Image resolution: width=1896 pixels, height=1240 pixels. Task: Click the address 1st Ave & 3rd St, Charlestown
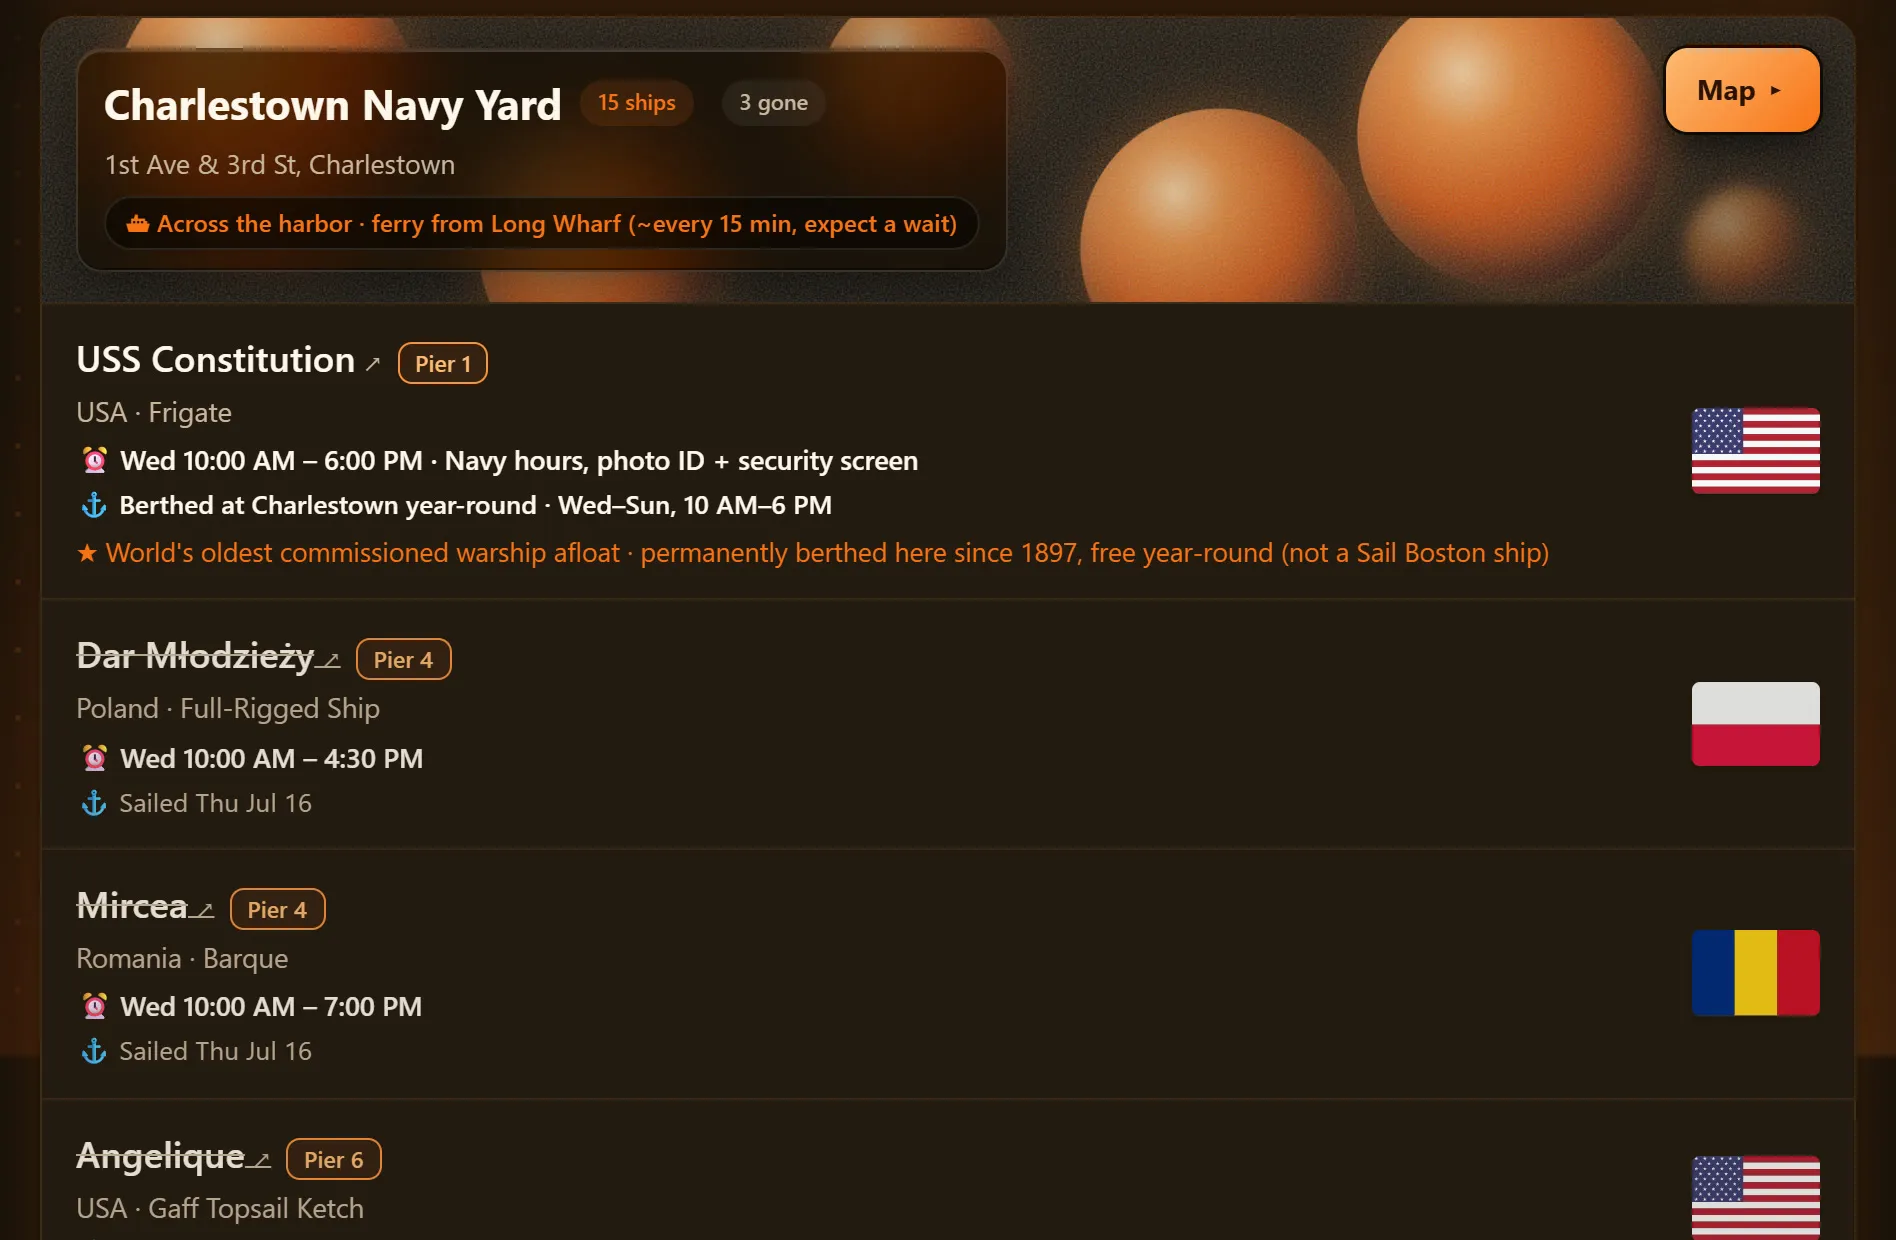(280, 164)
